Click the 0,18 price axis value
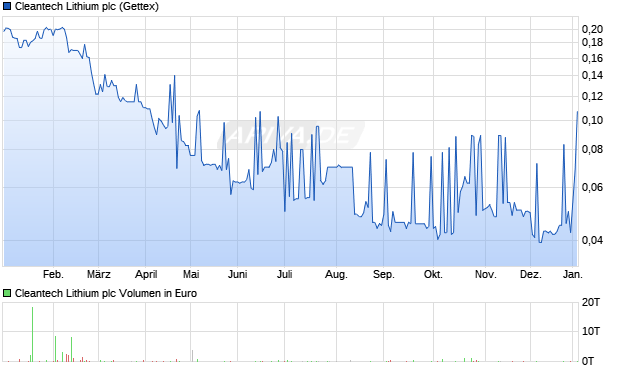Screen dimensions: 620x371 (592, 42)
